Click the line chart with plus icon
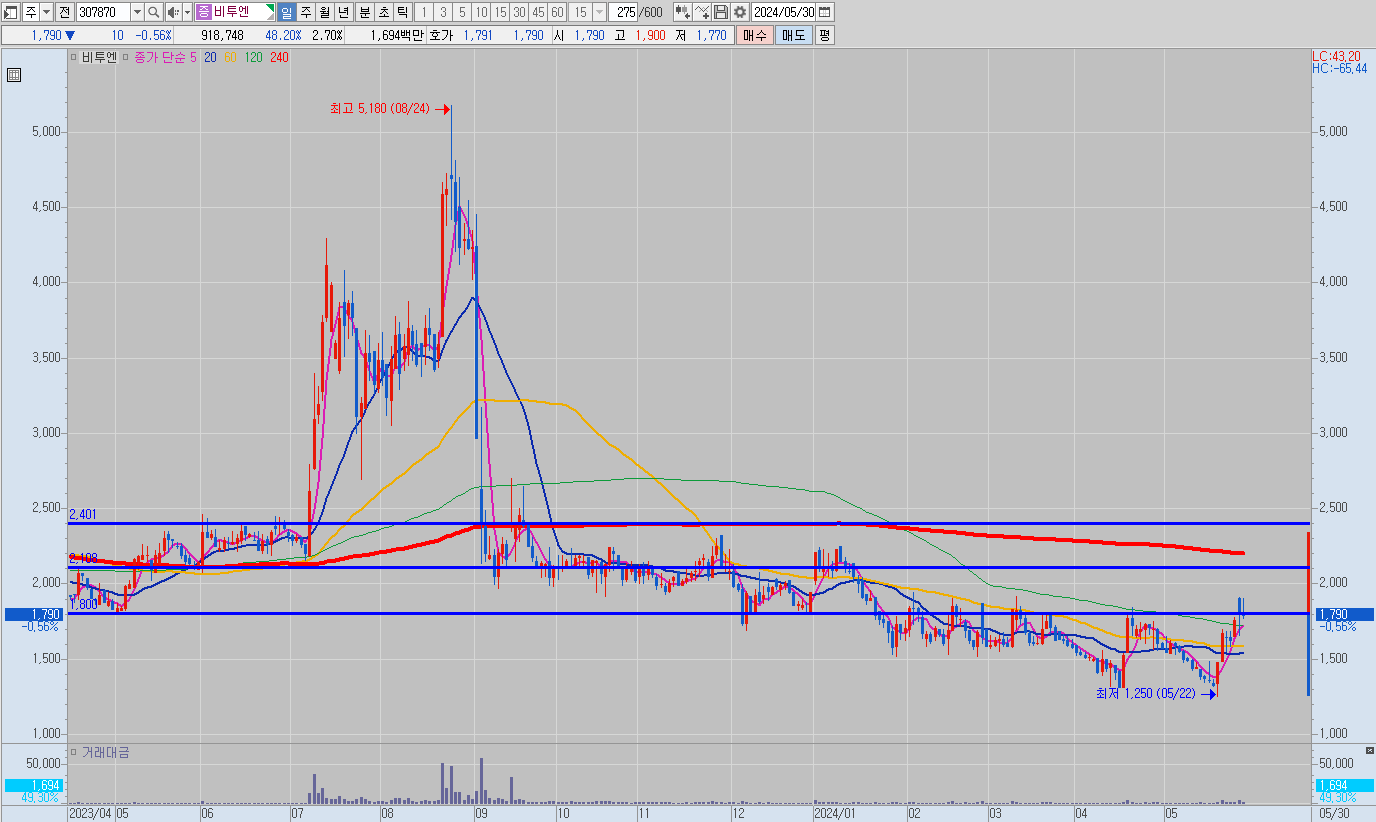Screen dimensions: 1376x822 [x=702, y=12]
